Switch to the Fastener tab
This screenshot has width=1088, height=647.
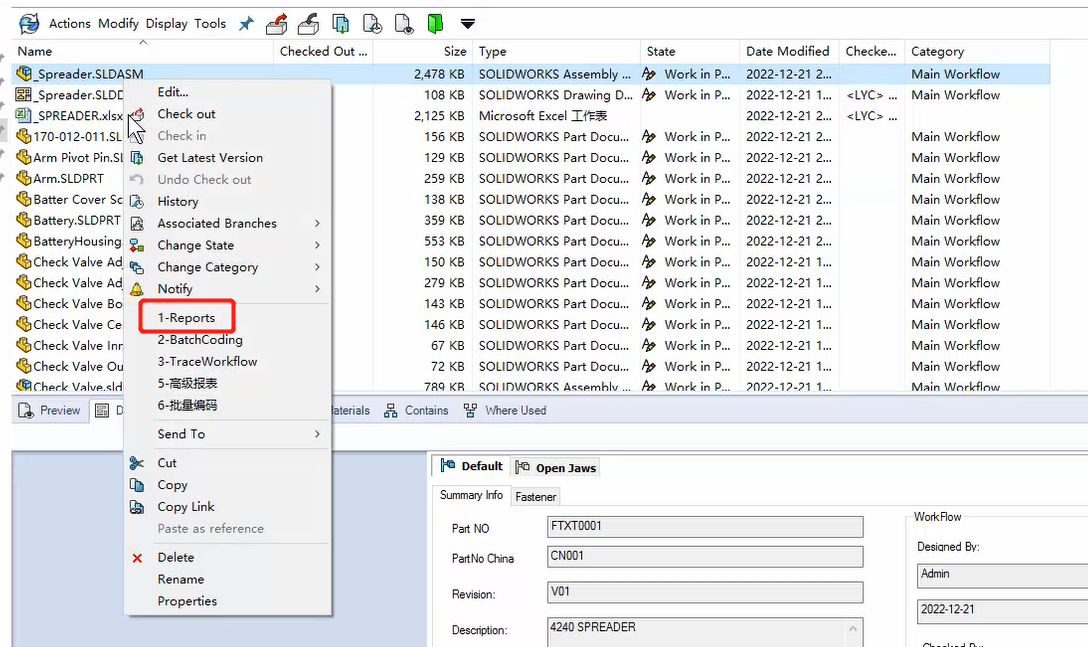click(535, 496)
